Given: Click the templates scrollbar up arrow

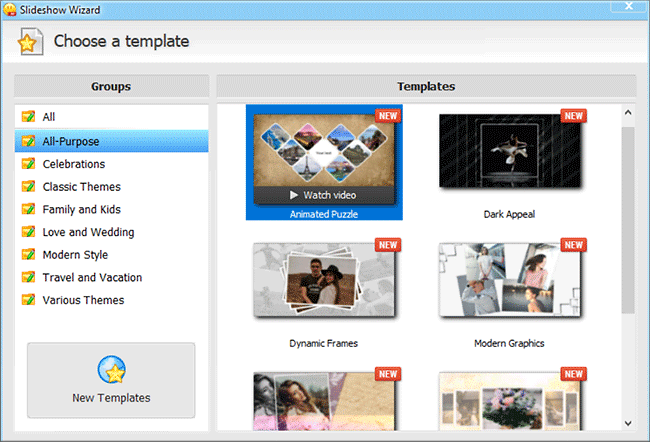Looking at the screenshot, I should [628, 112].
